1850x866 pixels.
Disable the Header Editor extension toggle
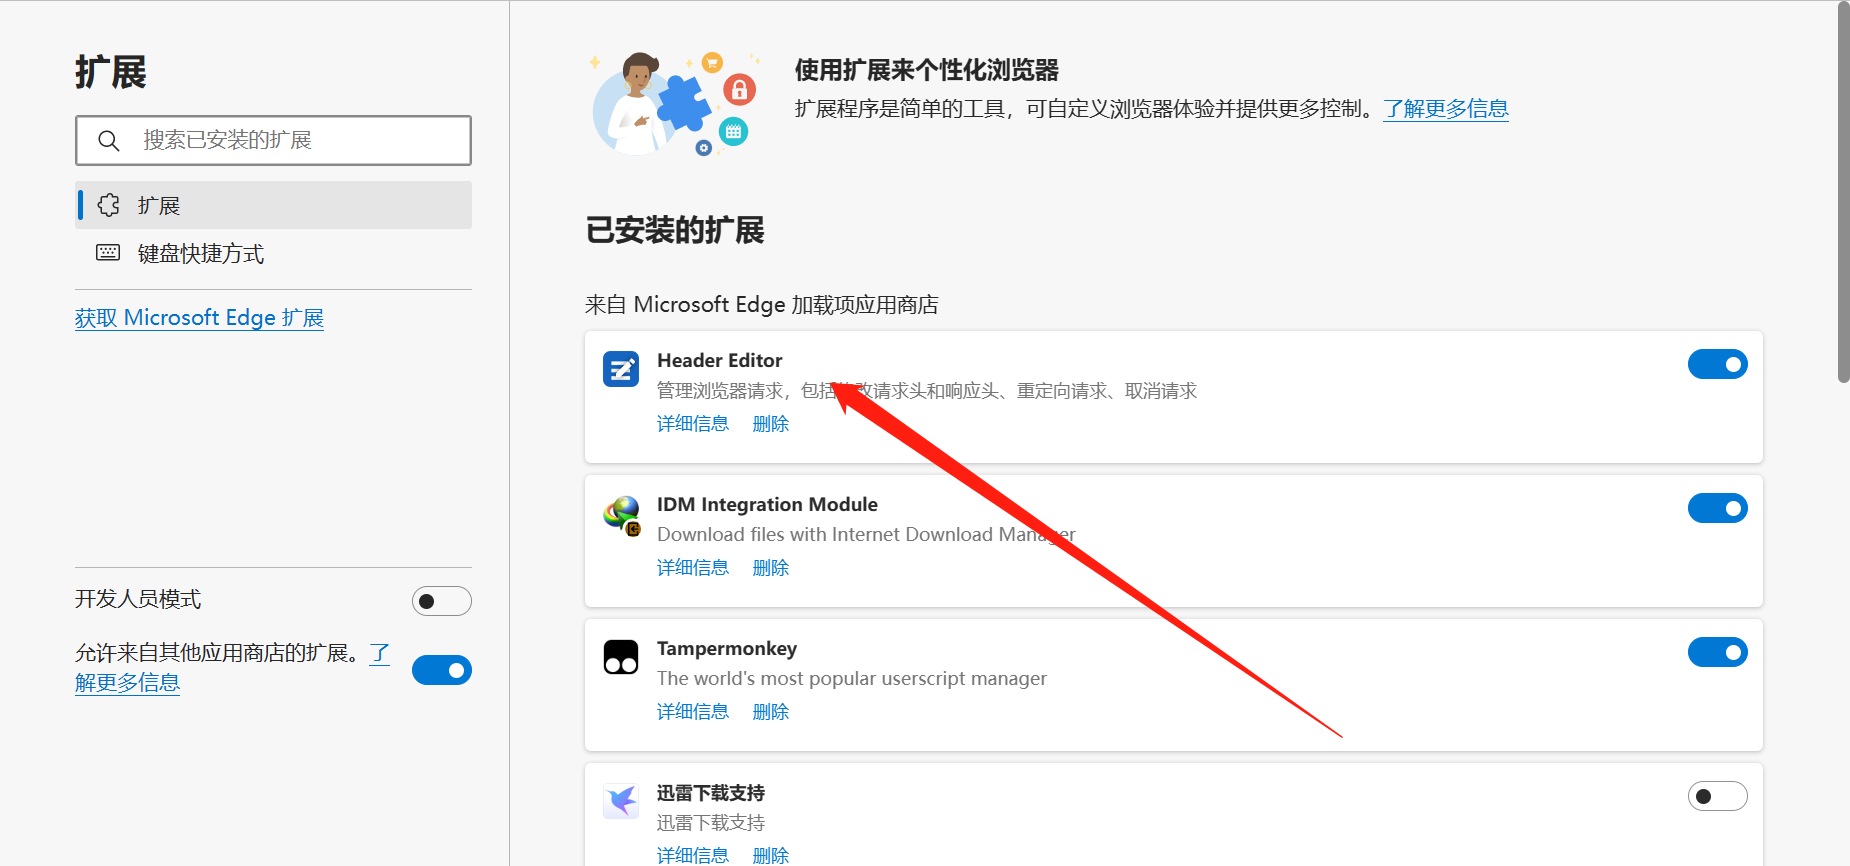click(1718, 364)
